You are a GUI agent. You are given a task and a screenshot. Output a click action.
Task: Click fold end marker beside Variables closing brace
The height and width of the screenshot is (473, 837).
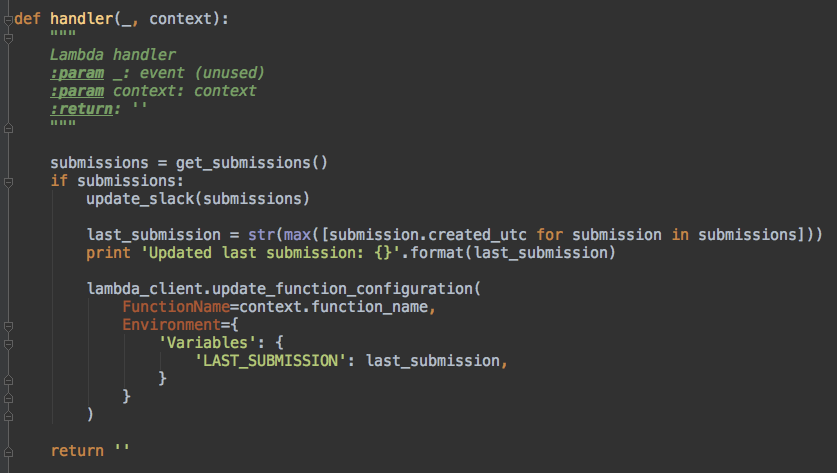pyautogui.click(x=7, y=379)
